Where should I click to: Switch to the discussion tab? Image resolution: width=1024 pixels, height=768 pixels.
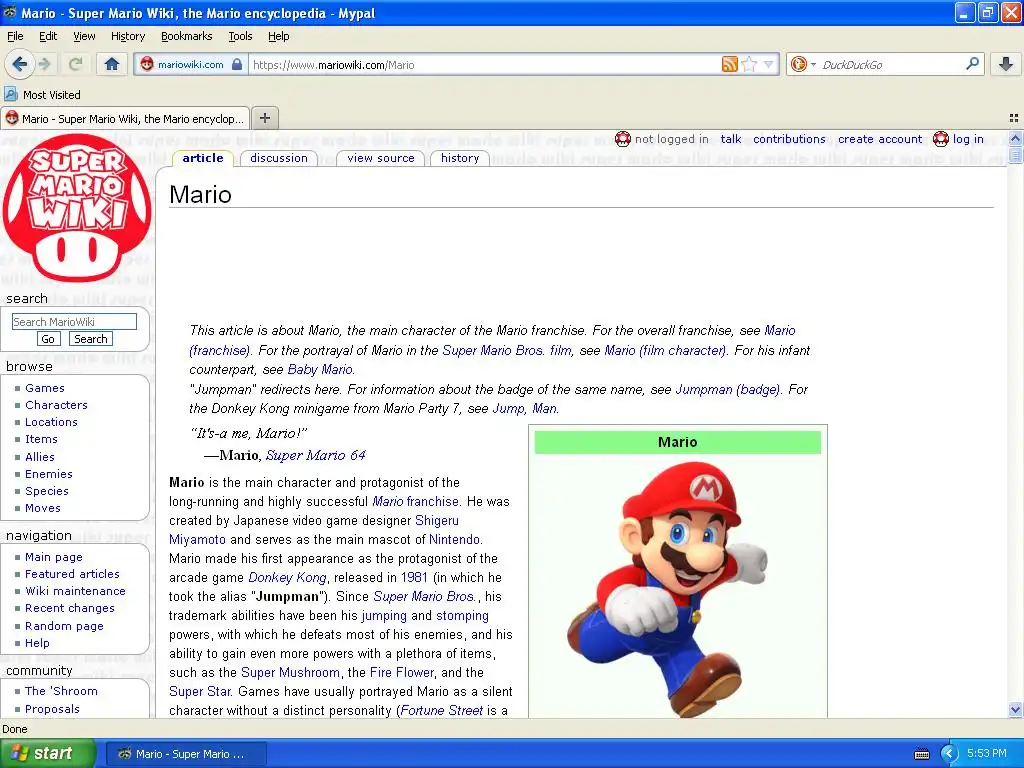click(279, 158)
